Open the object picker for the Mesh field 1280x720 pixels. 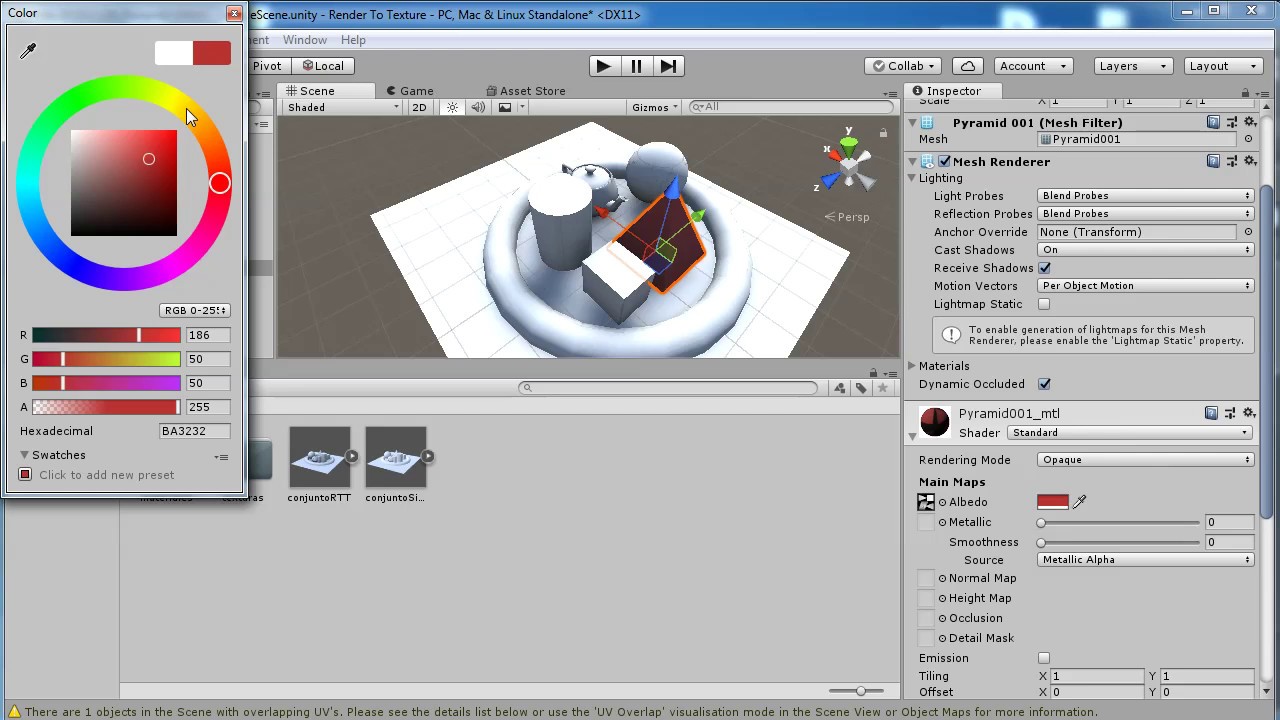click(x=1248, y=140)
